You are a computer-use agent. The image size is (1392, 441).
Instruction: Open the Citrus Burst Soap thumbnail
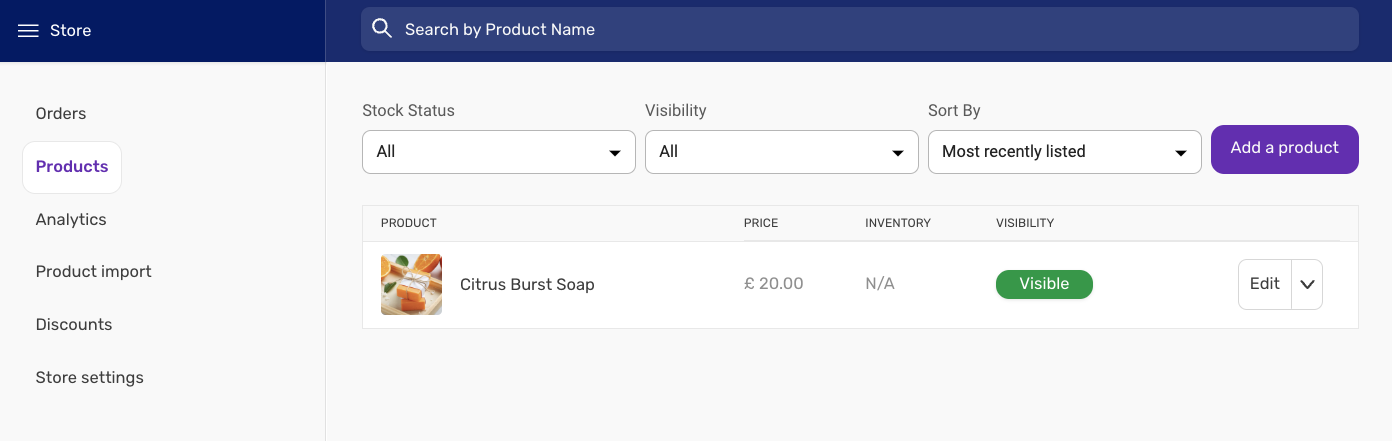coord(411,284)
